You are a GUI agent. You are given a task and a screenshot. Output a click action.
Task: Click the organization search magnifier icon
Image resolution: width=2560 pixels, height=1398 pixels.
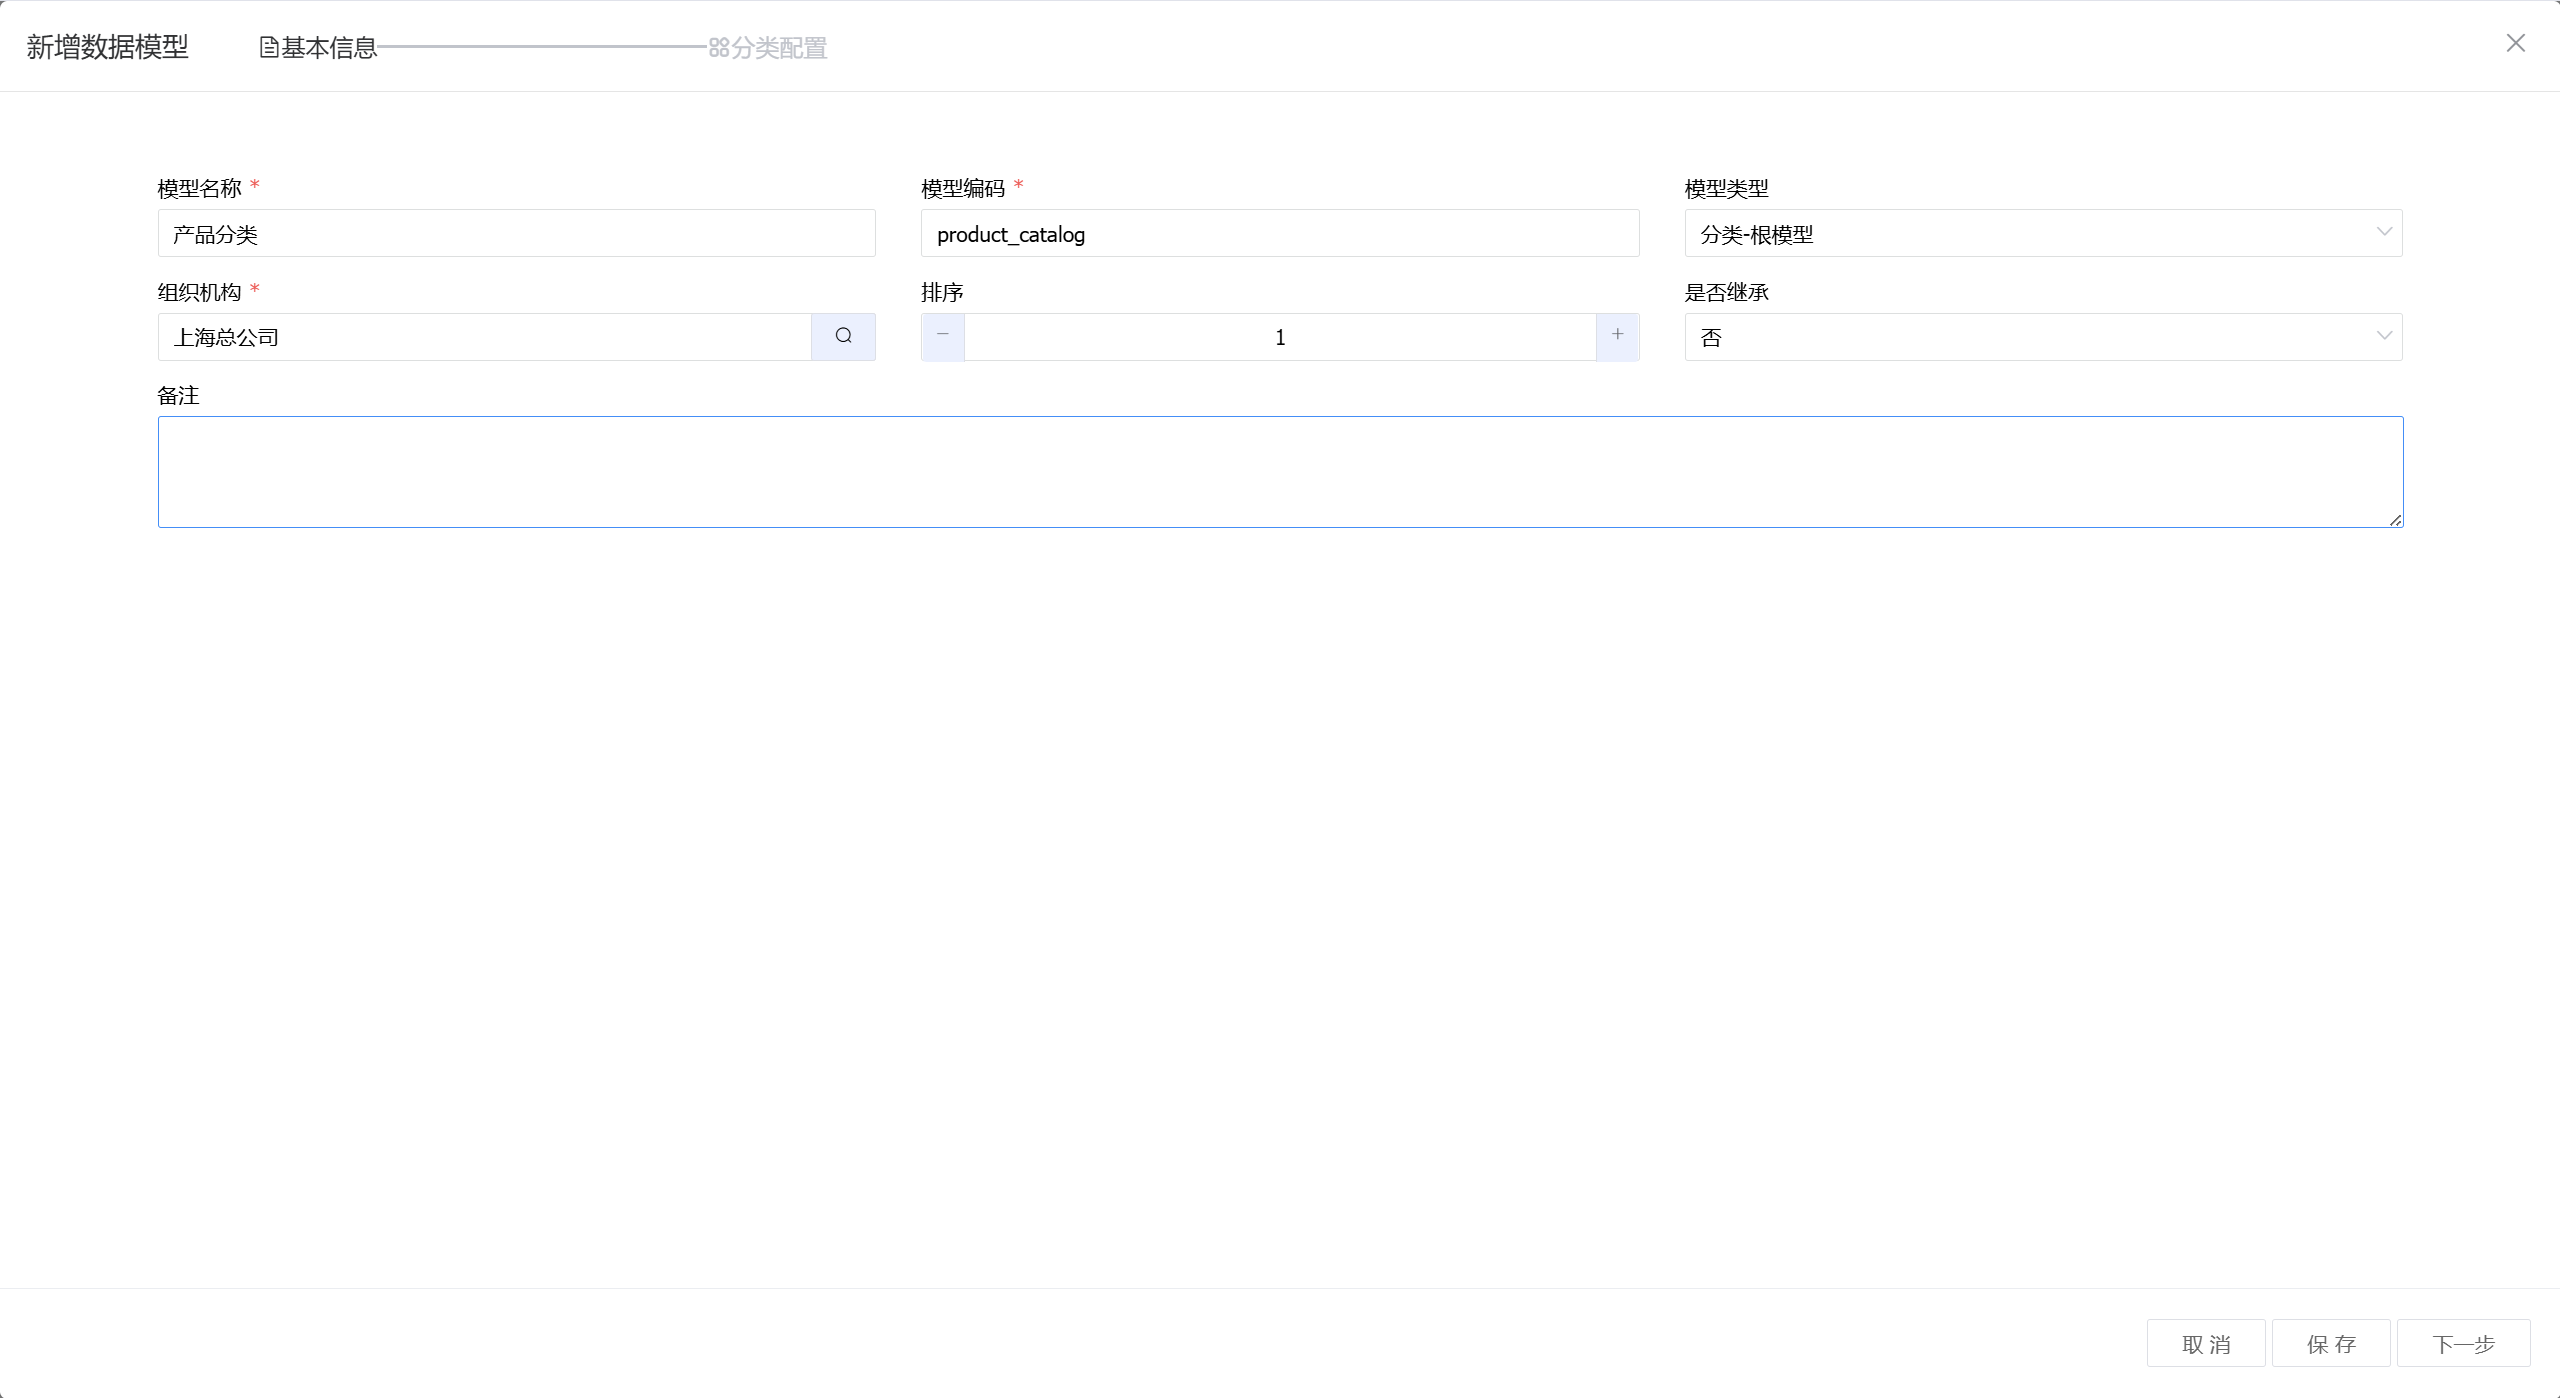click(x=843, y=336)
